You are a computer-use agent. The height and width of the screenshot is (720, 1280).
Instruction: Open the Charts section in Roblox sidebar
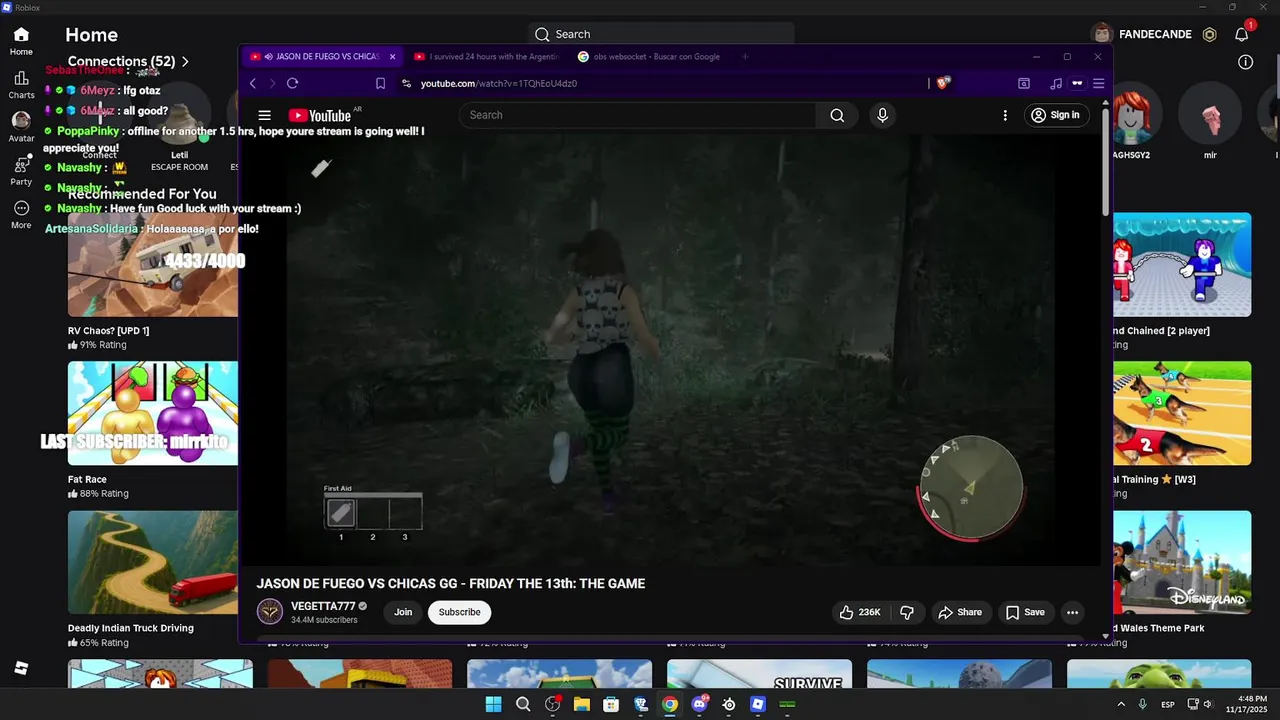pos(21,84)
